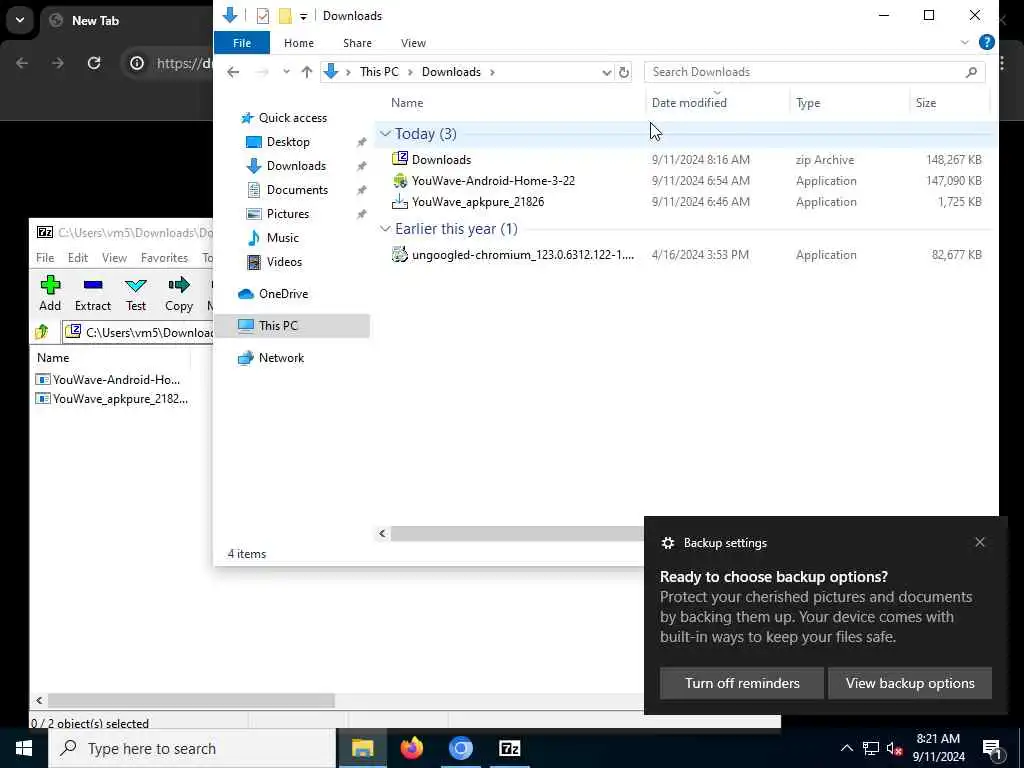This screenshot has width=1024, height=768.
Task: Expand address bar history dropdown
Action: (606, 72)
